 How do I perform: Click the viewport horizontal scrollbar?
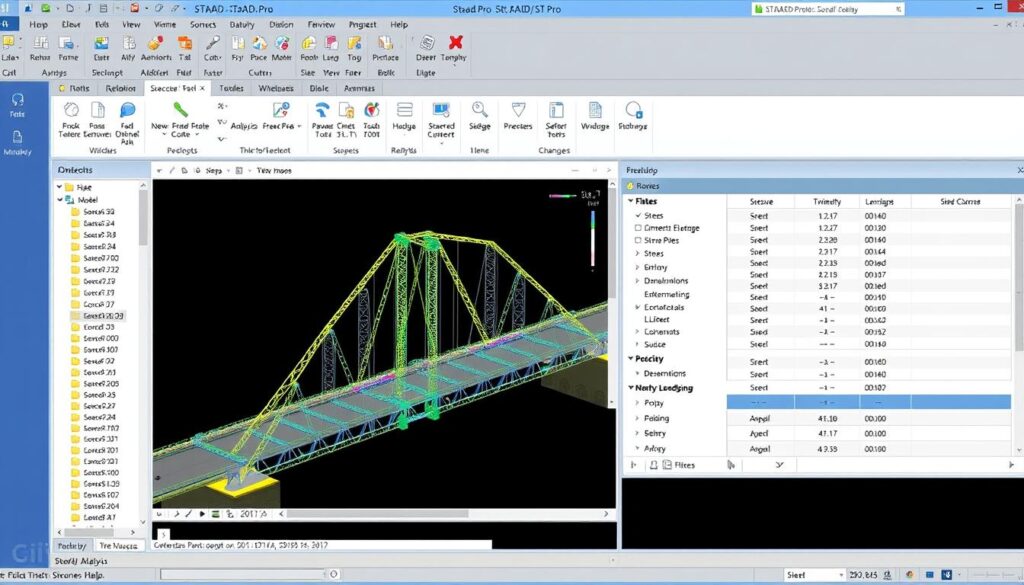pos(377,514)
